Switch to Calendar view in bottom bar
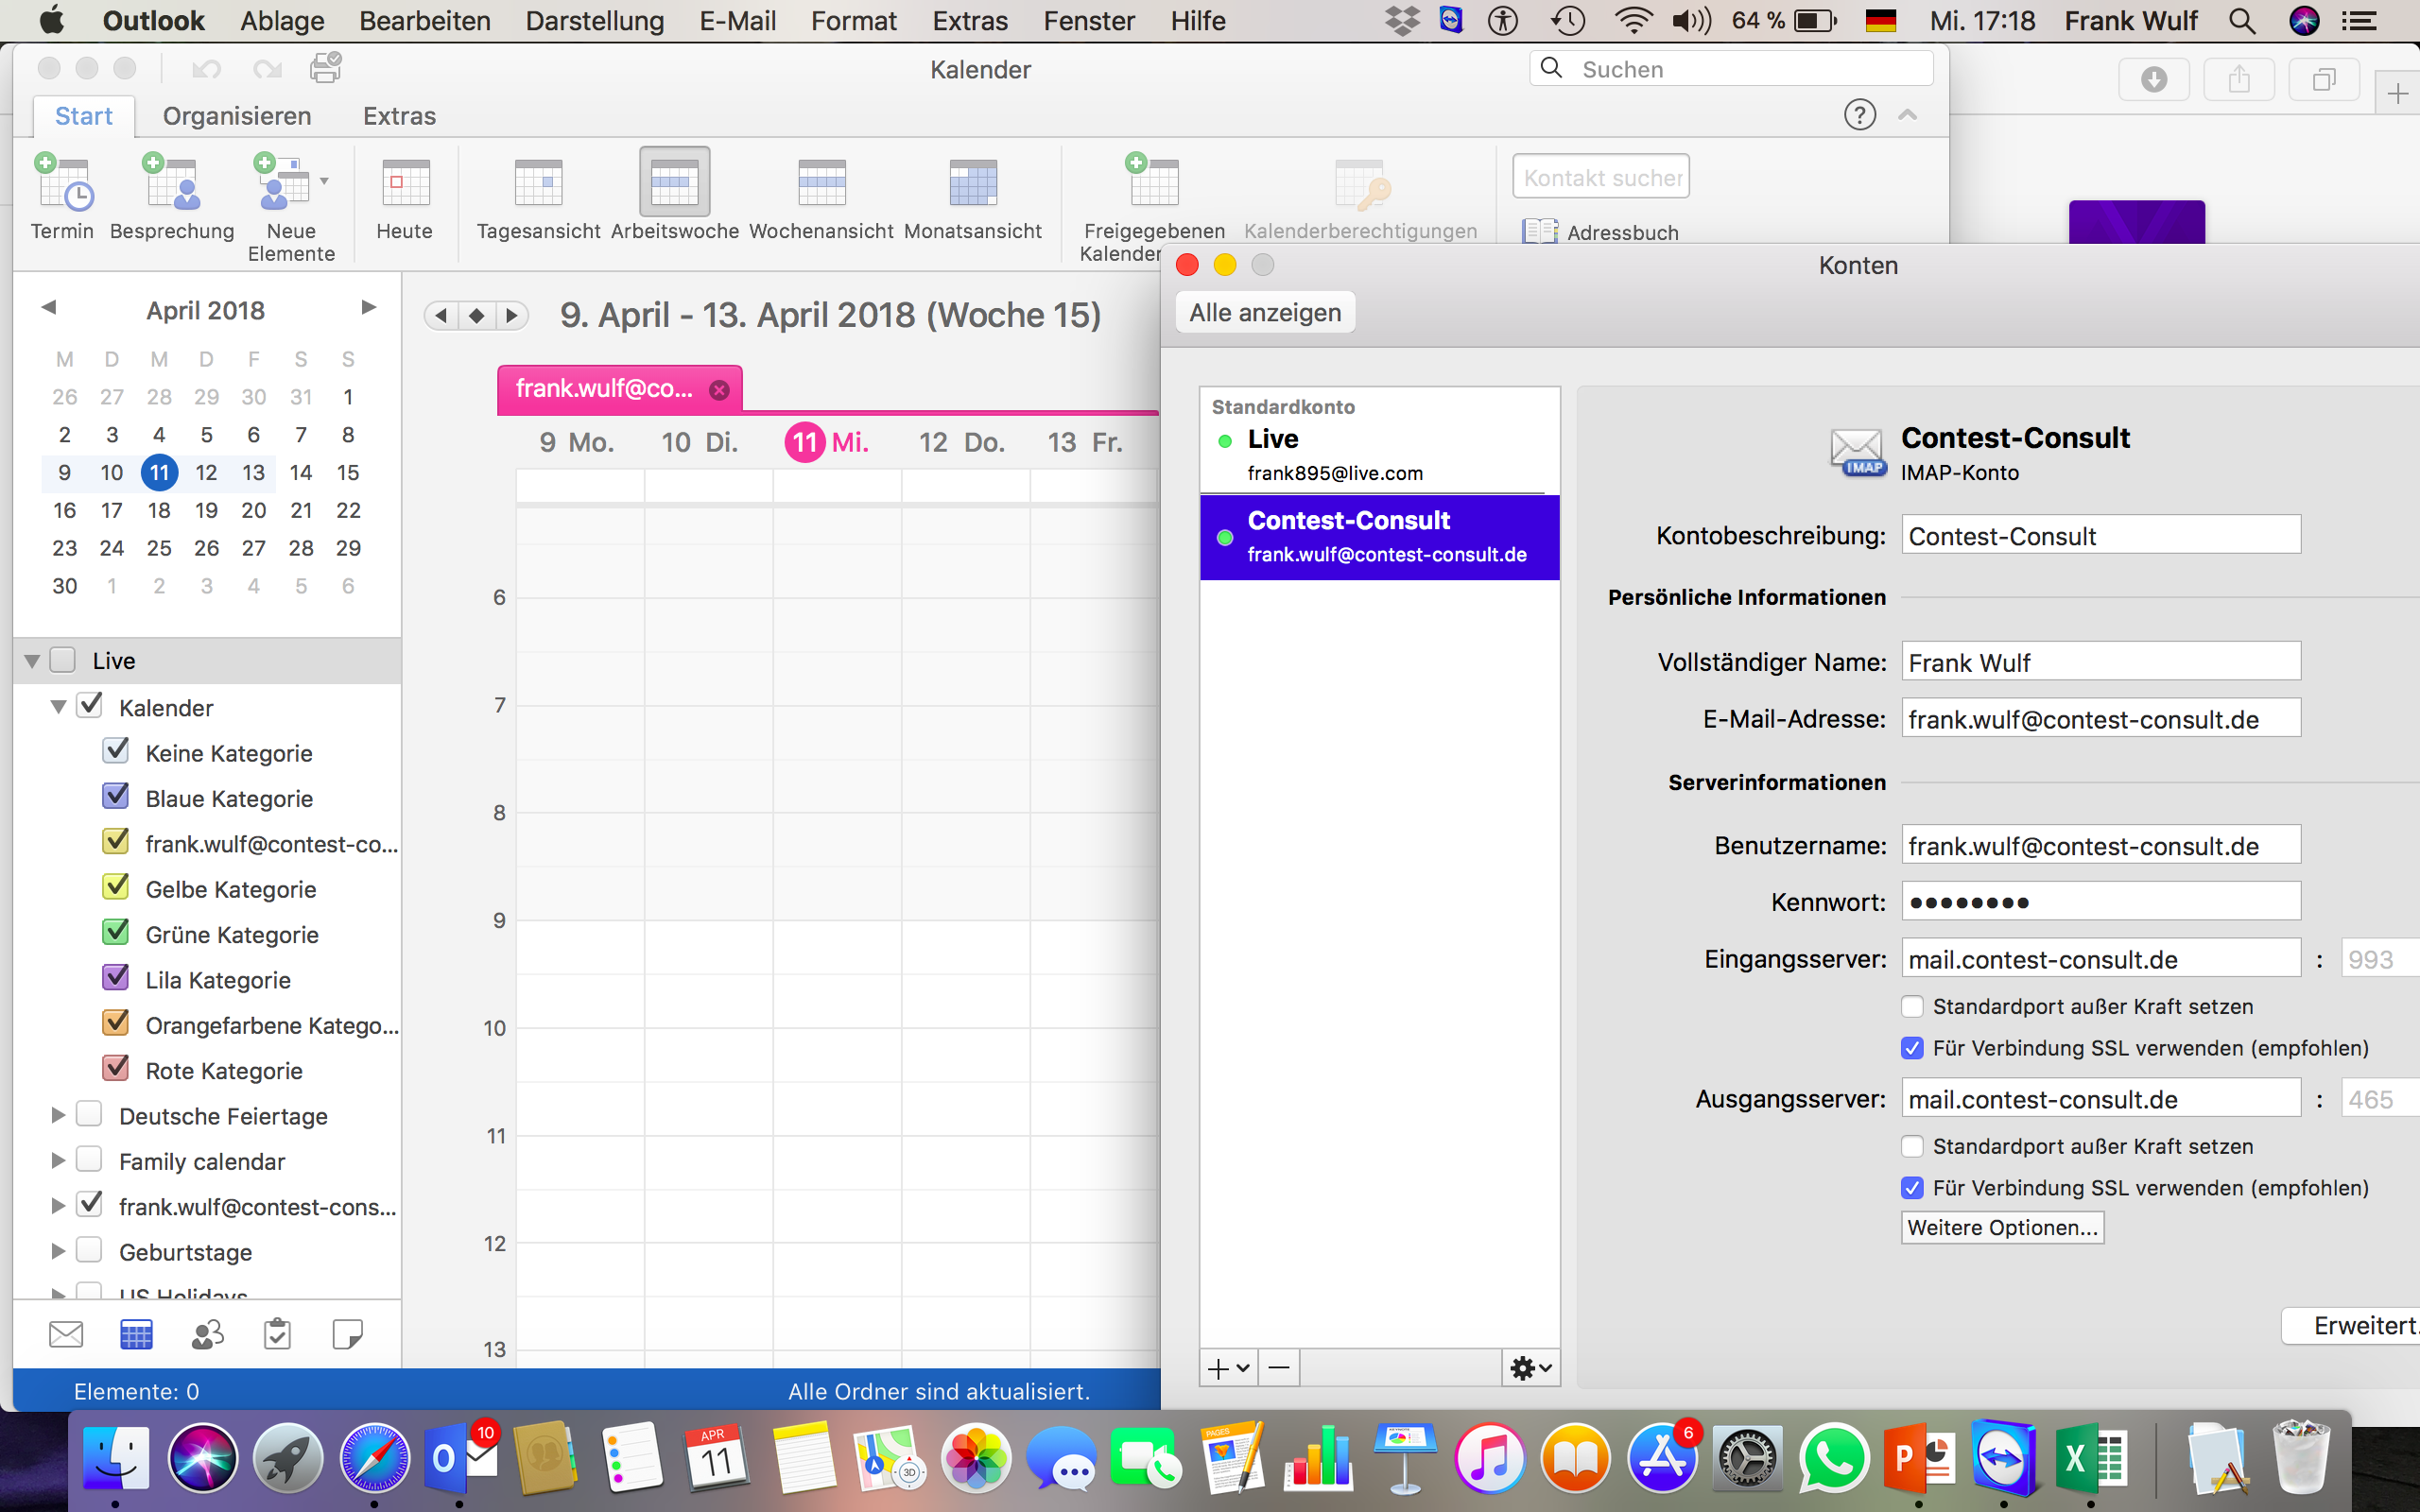Viewport: 2420px width, 1512px height. tap(136, 1334)
